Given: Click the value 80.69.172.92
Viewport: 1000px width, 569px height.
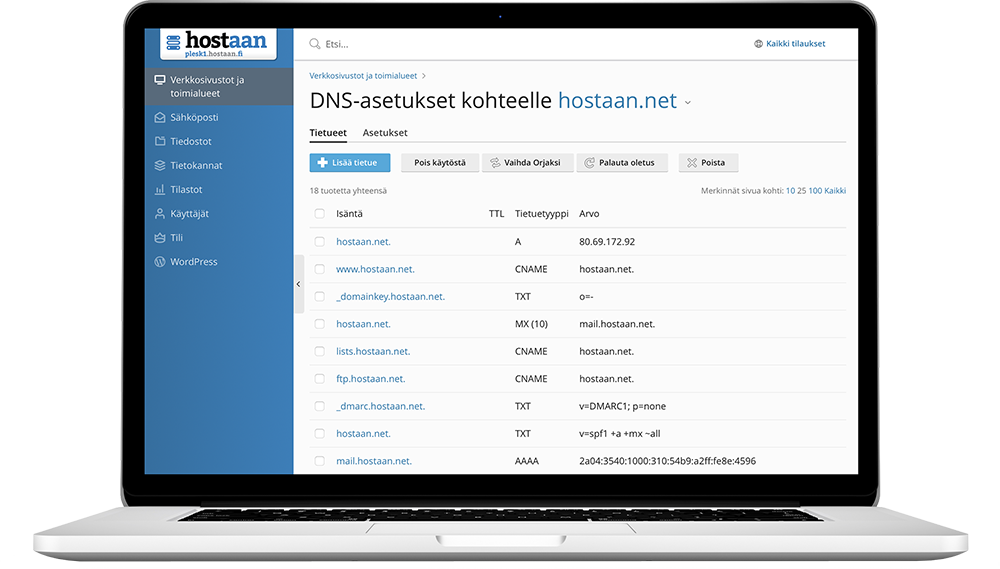Looking at the screenshot, I should pos(607,242).
